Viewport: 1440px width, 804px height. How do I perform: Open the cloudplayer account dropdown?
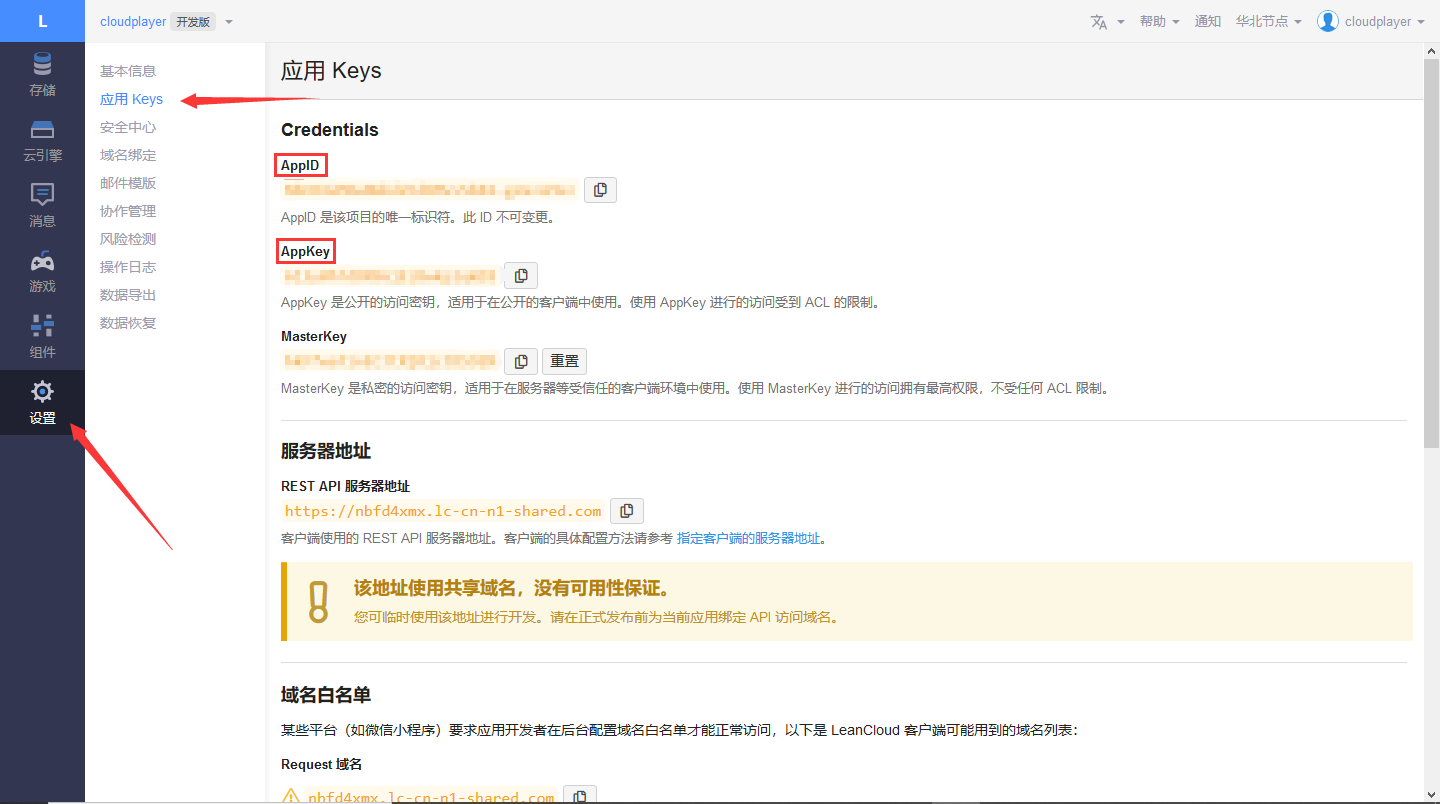[1370, 21]
